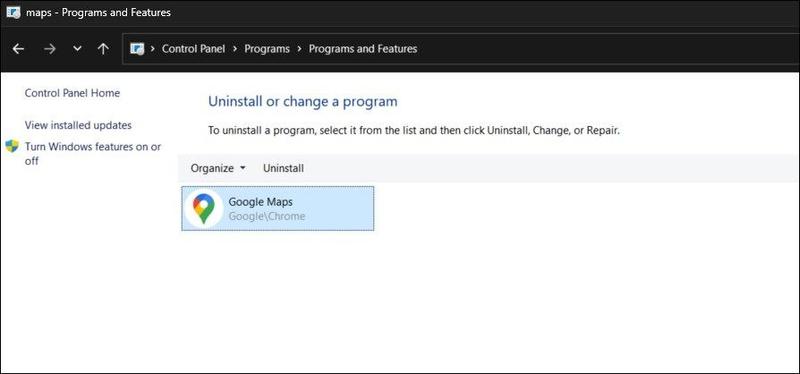This screenshot has height=374, width=800.
Task: Expand chevron after Control Panel breadcrumb
Action: pyautogui.click(x=235, y=49)
